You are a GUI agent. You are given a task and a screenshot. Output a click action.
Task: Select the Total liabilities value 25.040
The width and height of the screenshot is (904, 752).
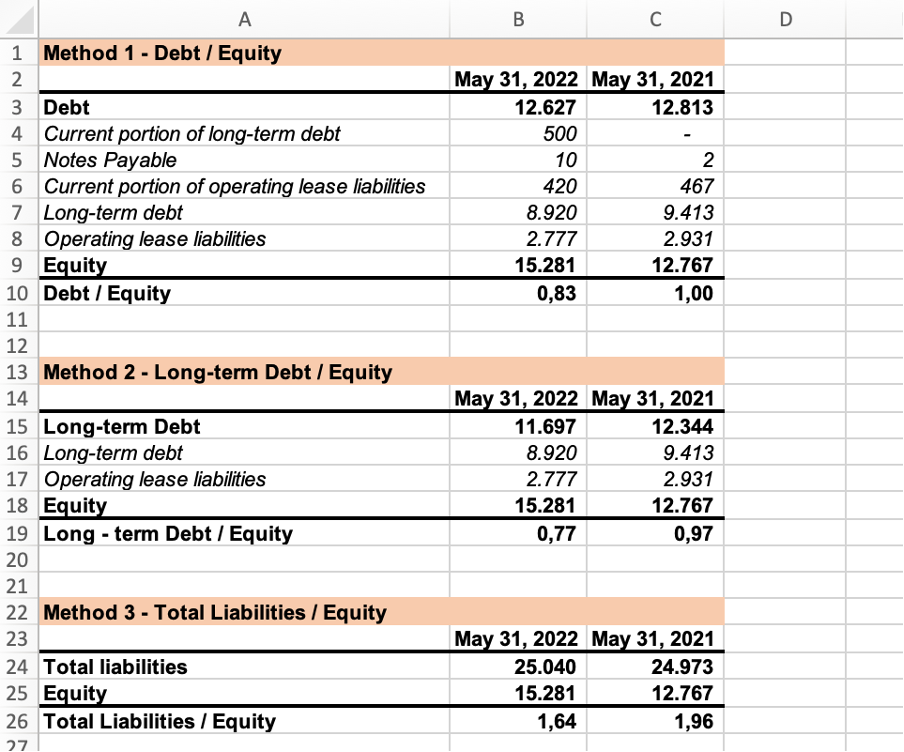542,666
